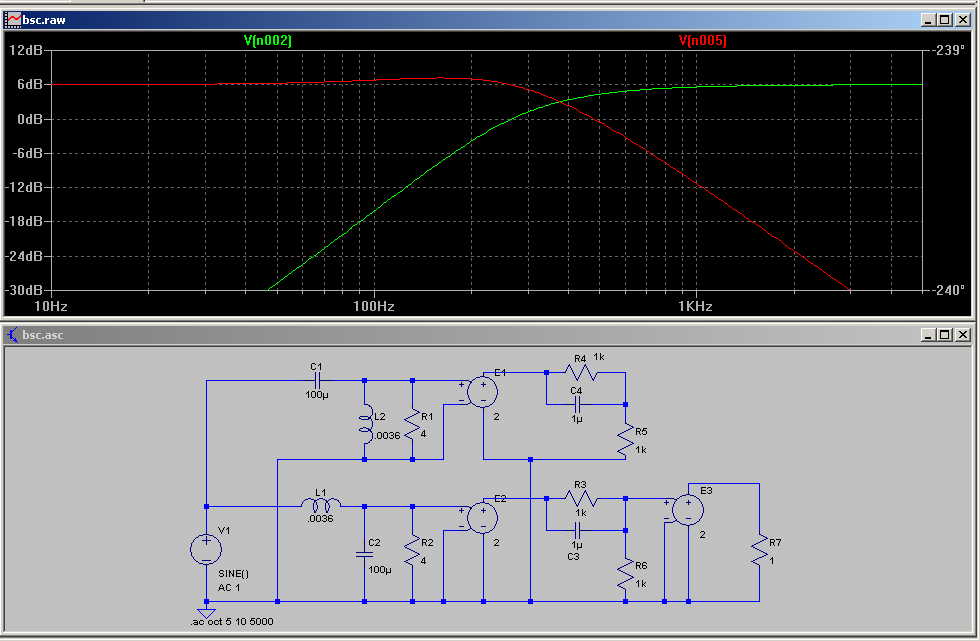This screenshot has height=641, width=980.
Task: Click the 0dB vertical axis label
Action: (30, 119)
